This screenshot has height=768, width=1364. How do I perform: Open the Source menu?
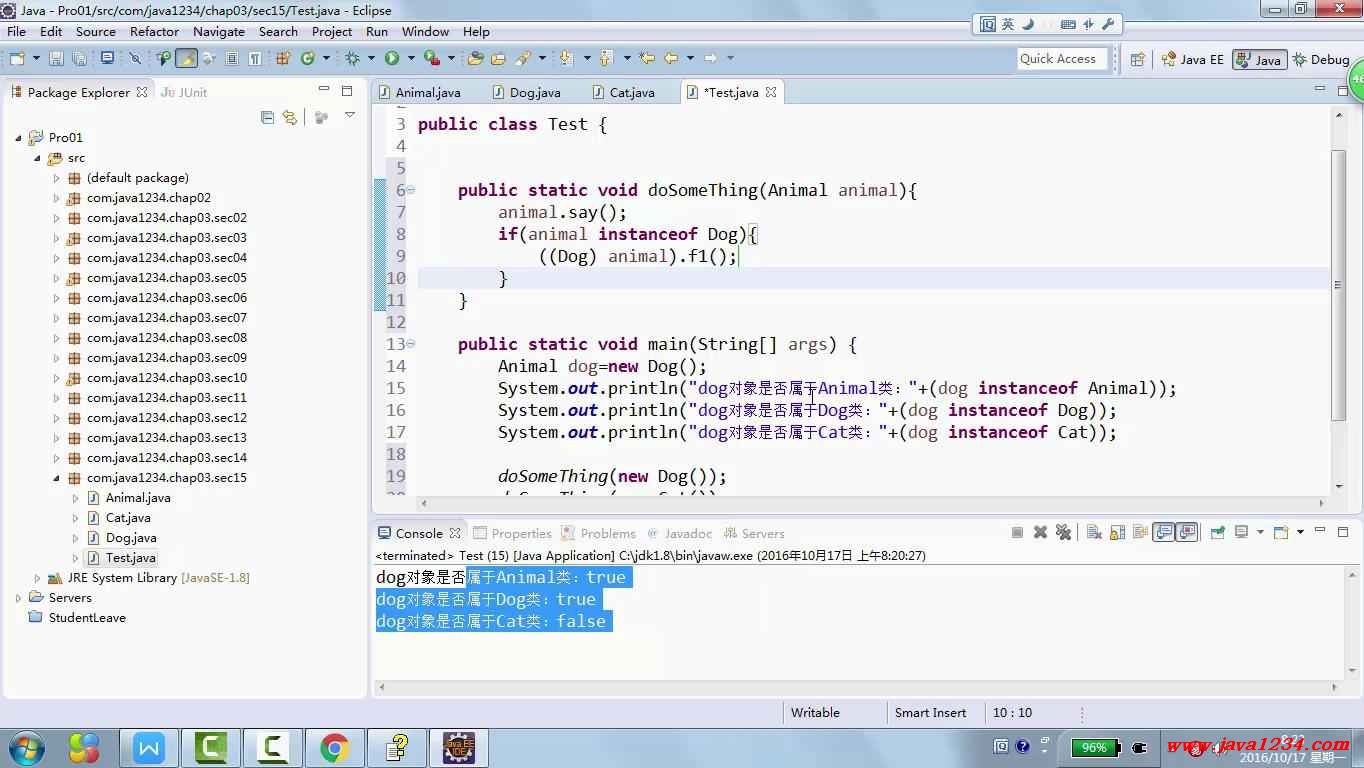pyautogui.click(x=96, y=31)
